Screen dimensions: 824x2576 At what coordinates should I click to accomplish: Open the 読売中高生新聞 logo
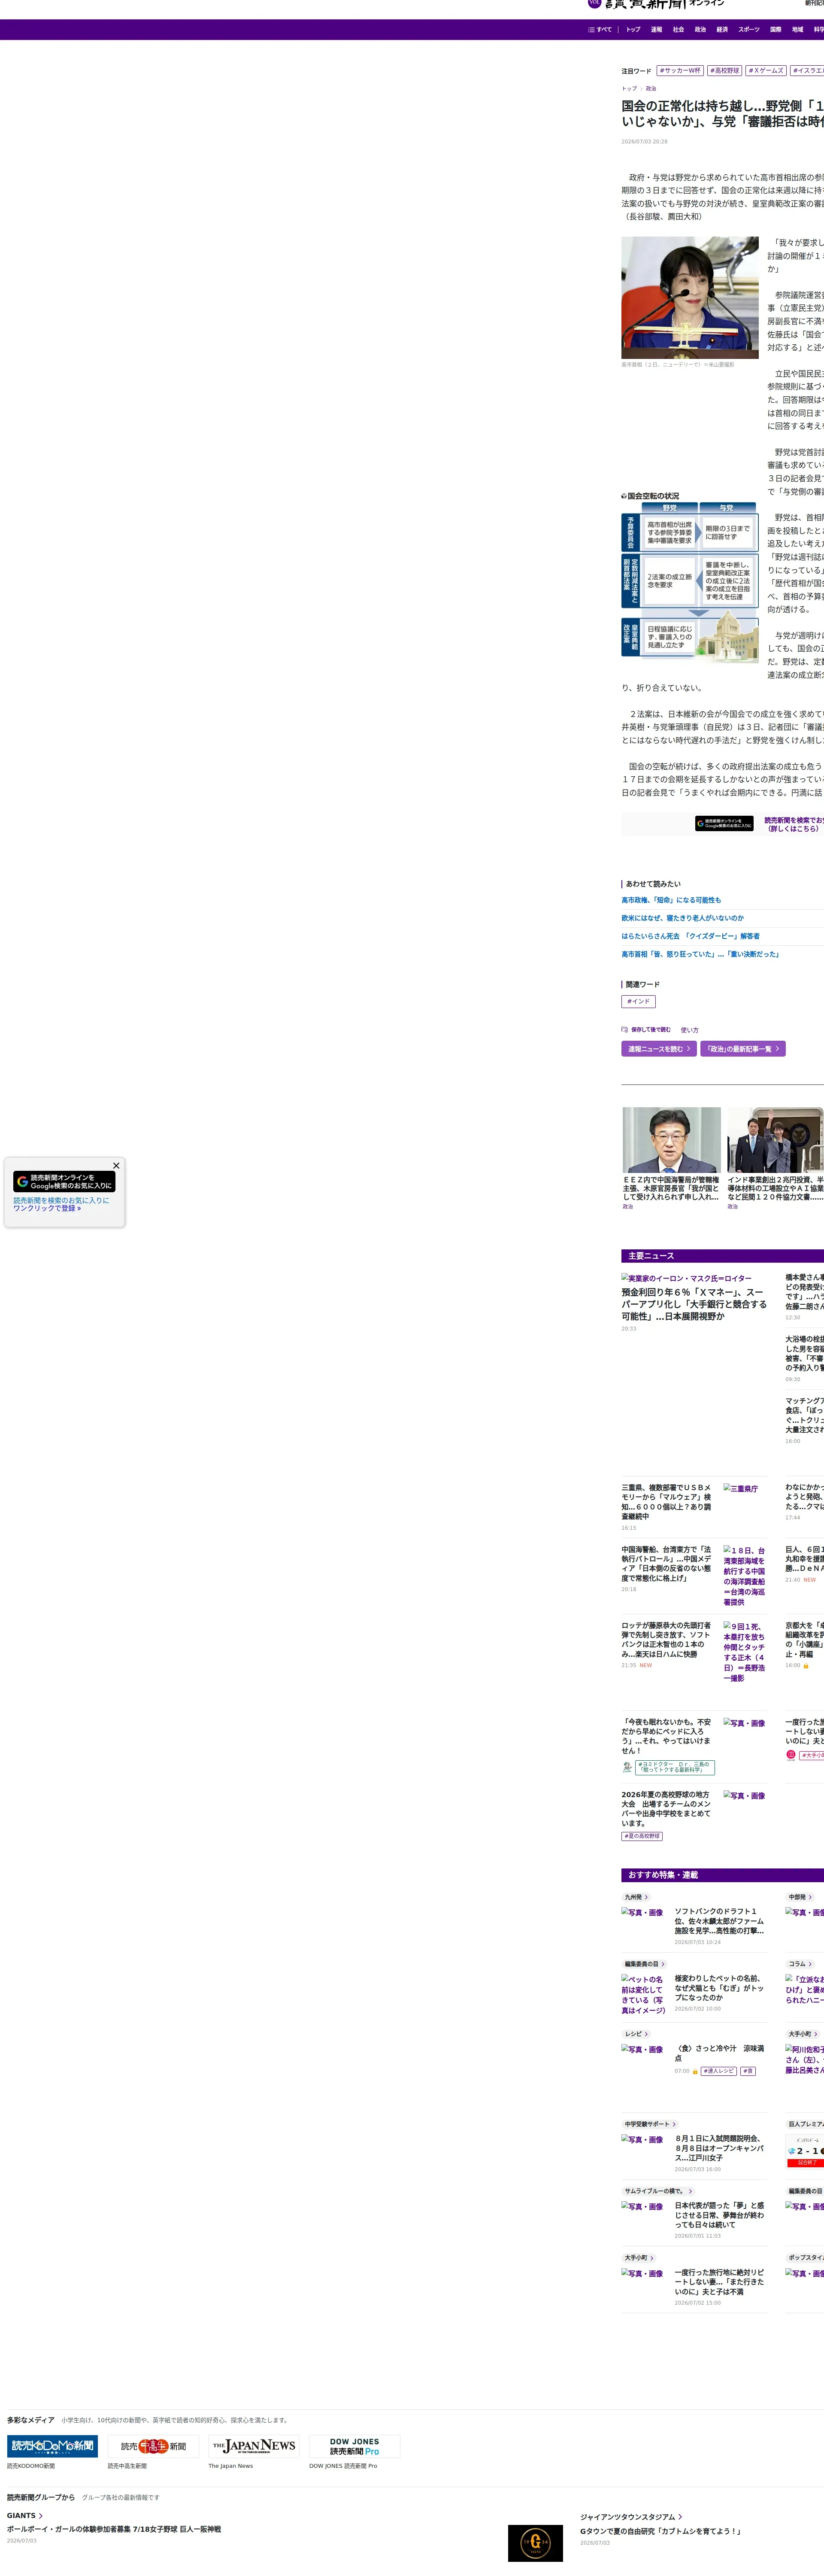(153, 2446)
